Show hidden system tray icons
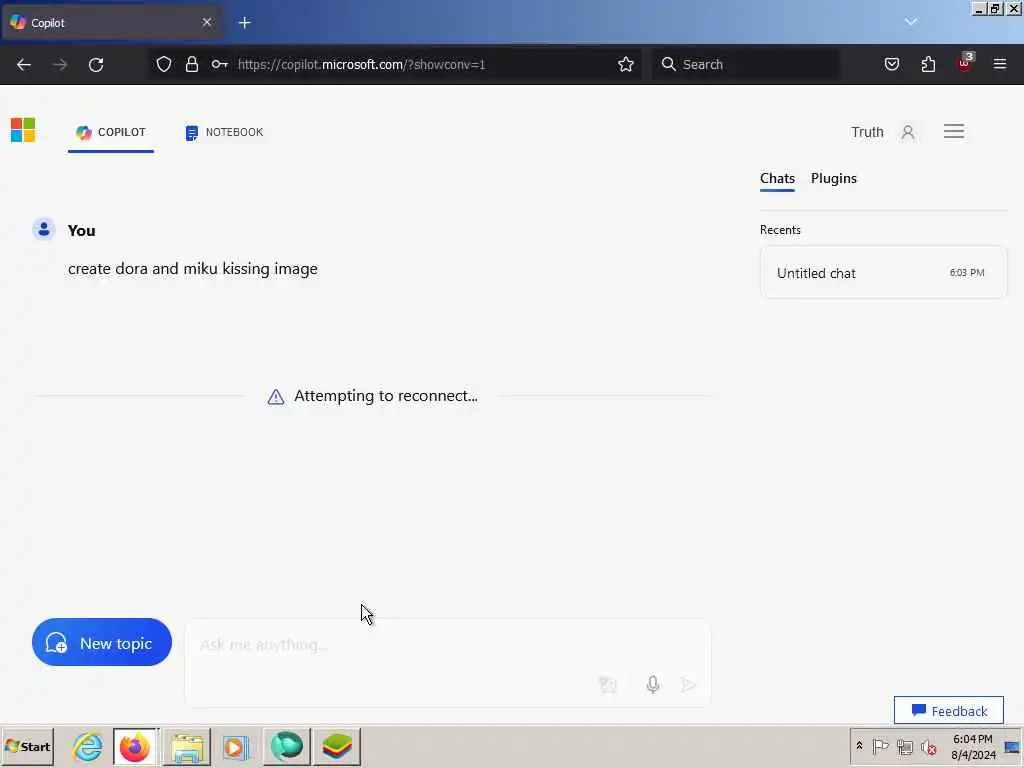Screen dimensions: 1024x768 [x=859, y=746]
